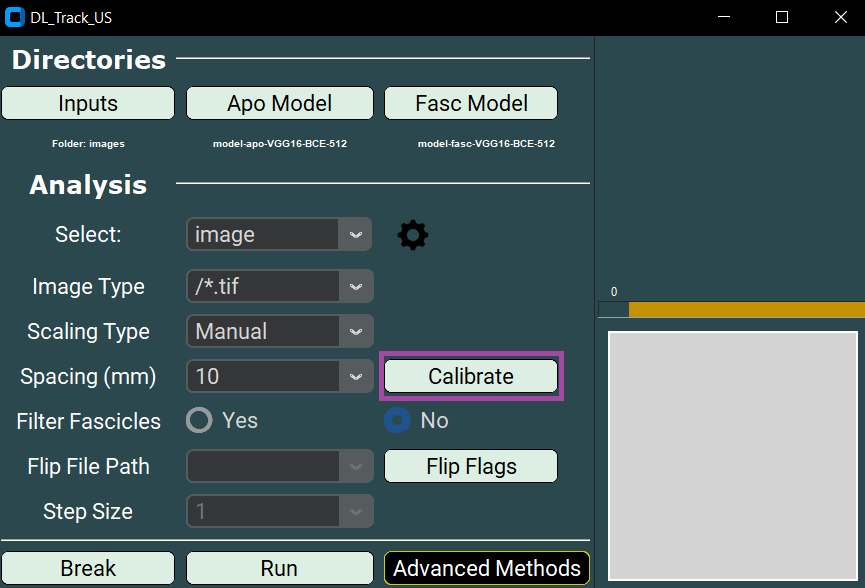Stop processing with the Break button
The width and height of the screenshot is (865, 588).
[87, 568]
